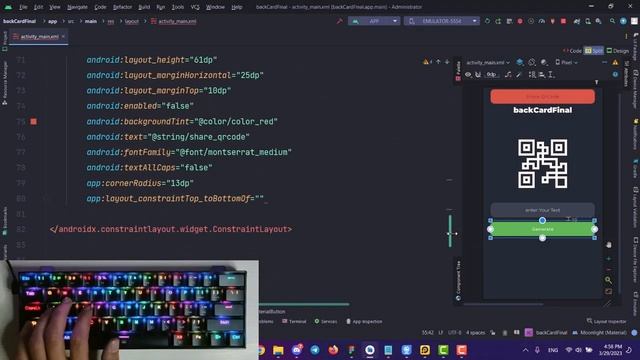Image resolution: width=640 pixels, height=360 pixels.
Task: Click the red Debug app bug icon
Action: tap(520, 21)
